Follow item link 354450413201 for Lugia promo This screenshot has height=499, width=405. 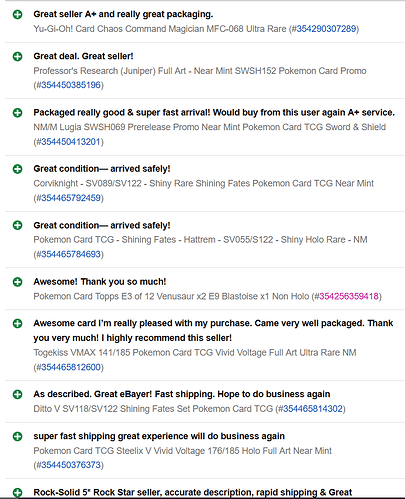point(71,142)
